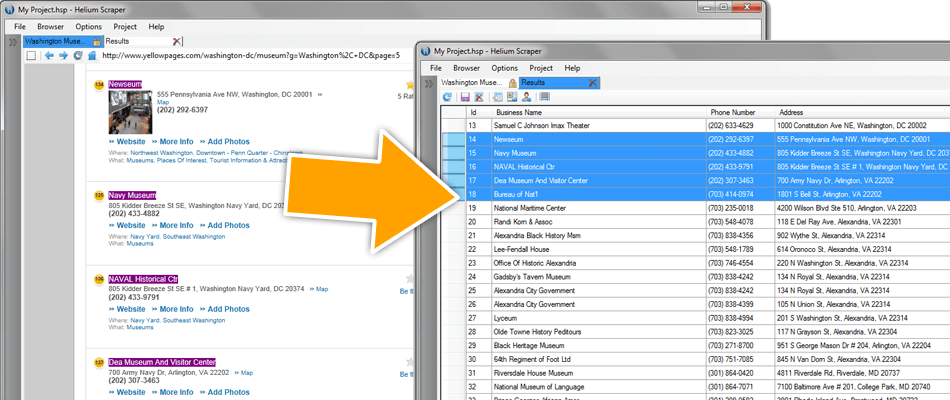Refresh results table using the blue refresh icon
Screen dimensions: 950x400
[449, 97]
